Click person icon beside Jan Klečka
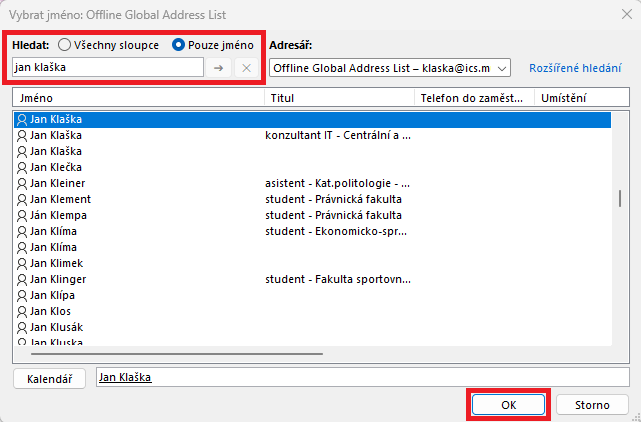Viewport: 641px width, 422px height. pos(22,168)
